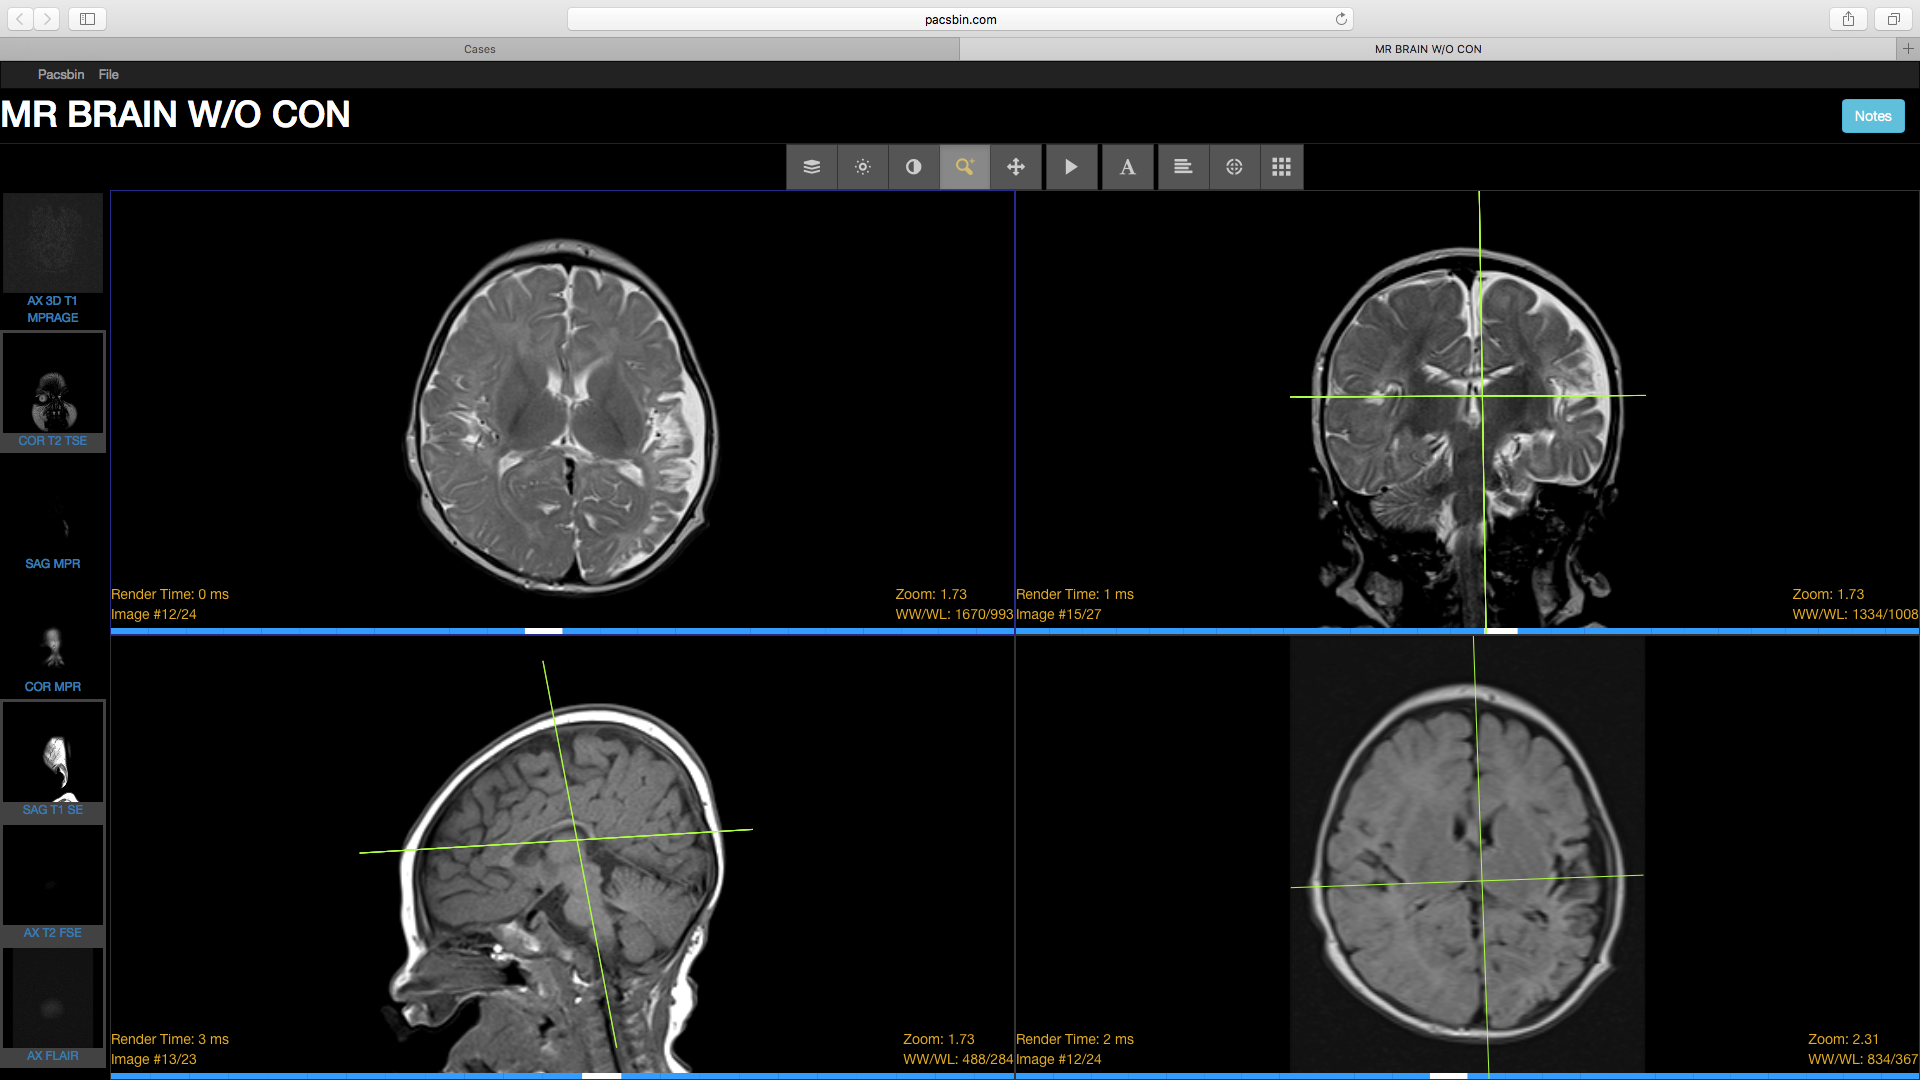Select the brightness adjustment tool
Image resolution: width=1920 pixels, height=1080 pixels.
pyautogui.click(x=863, y=167)
